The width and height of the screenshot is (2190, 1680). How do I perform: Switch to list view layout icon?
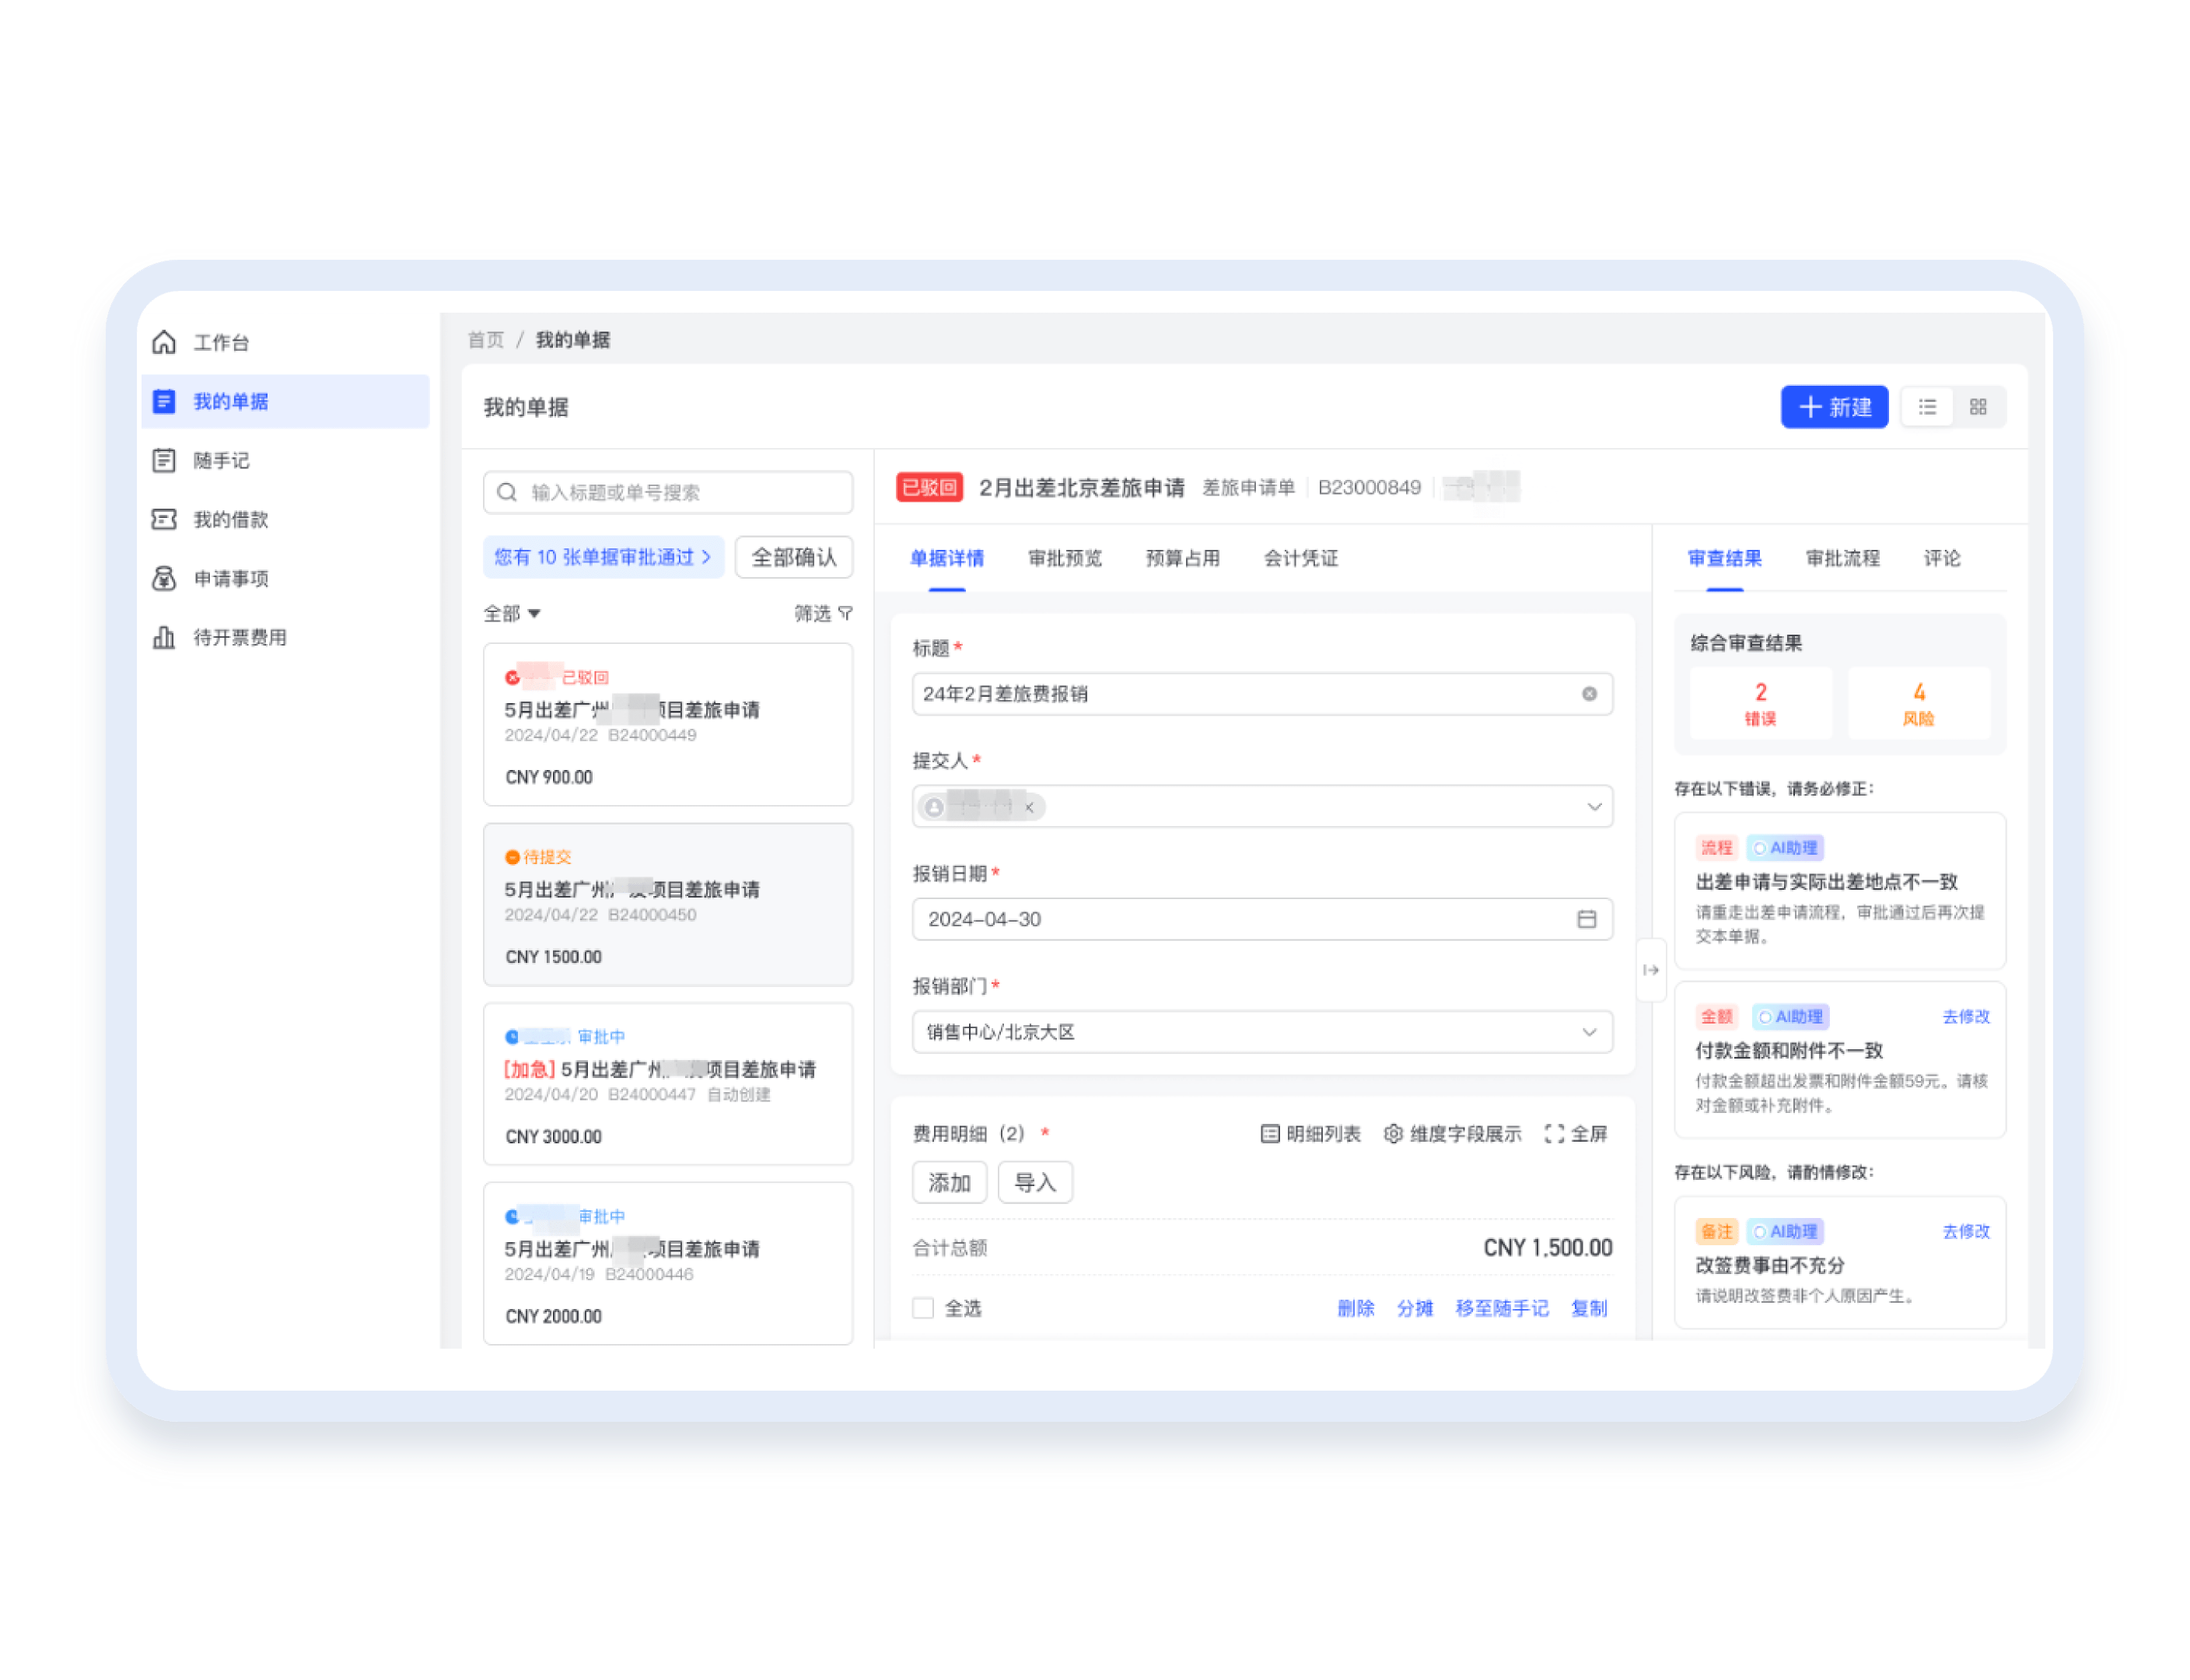click(x=1927, y=407)
